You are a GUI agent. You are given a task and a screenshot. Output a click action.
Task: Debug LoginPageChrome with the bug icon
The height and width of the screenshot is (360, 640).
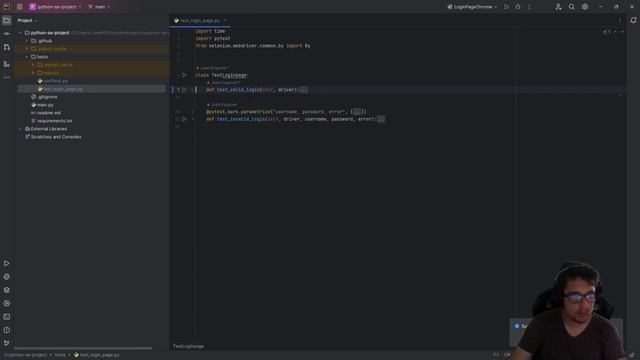tap(518, 7)
